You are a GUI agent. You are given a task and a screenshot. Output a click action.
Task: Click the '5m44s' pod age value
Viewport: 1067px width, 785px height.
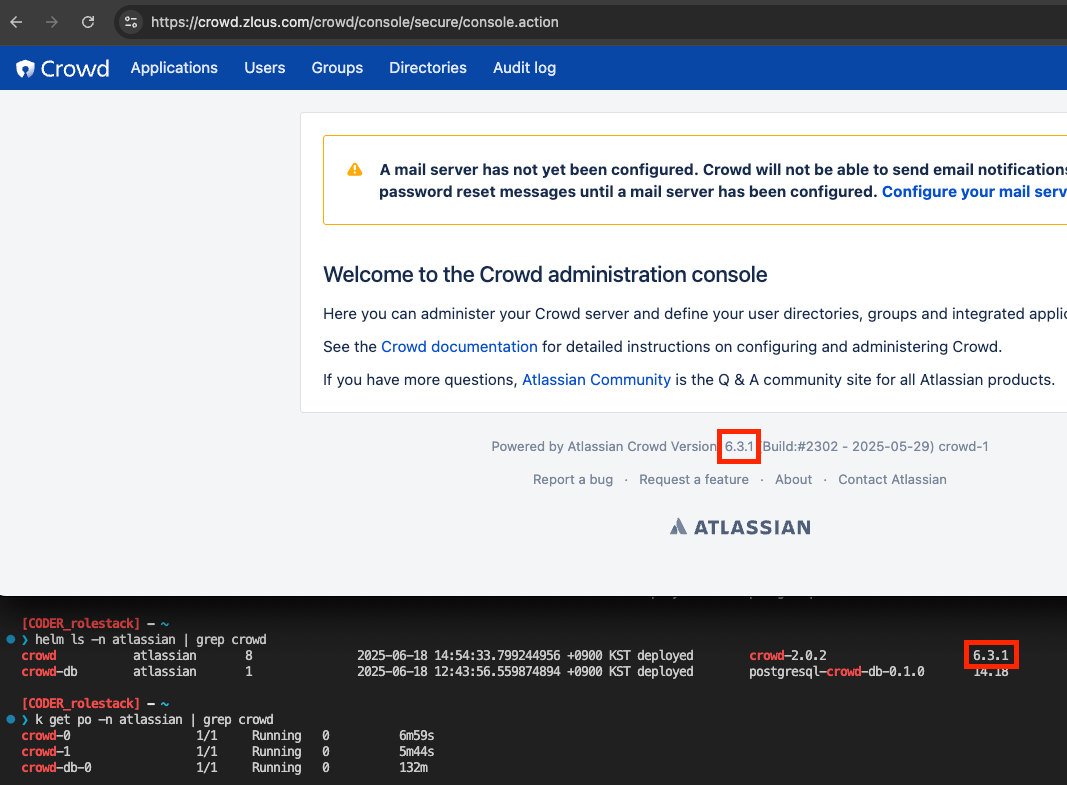(416, 752)
